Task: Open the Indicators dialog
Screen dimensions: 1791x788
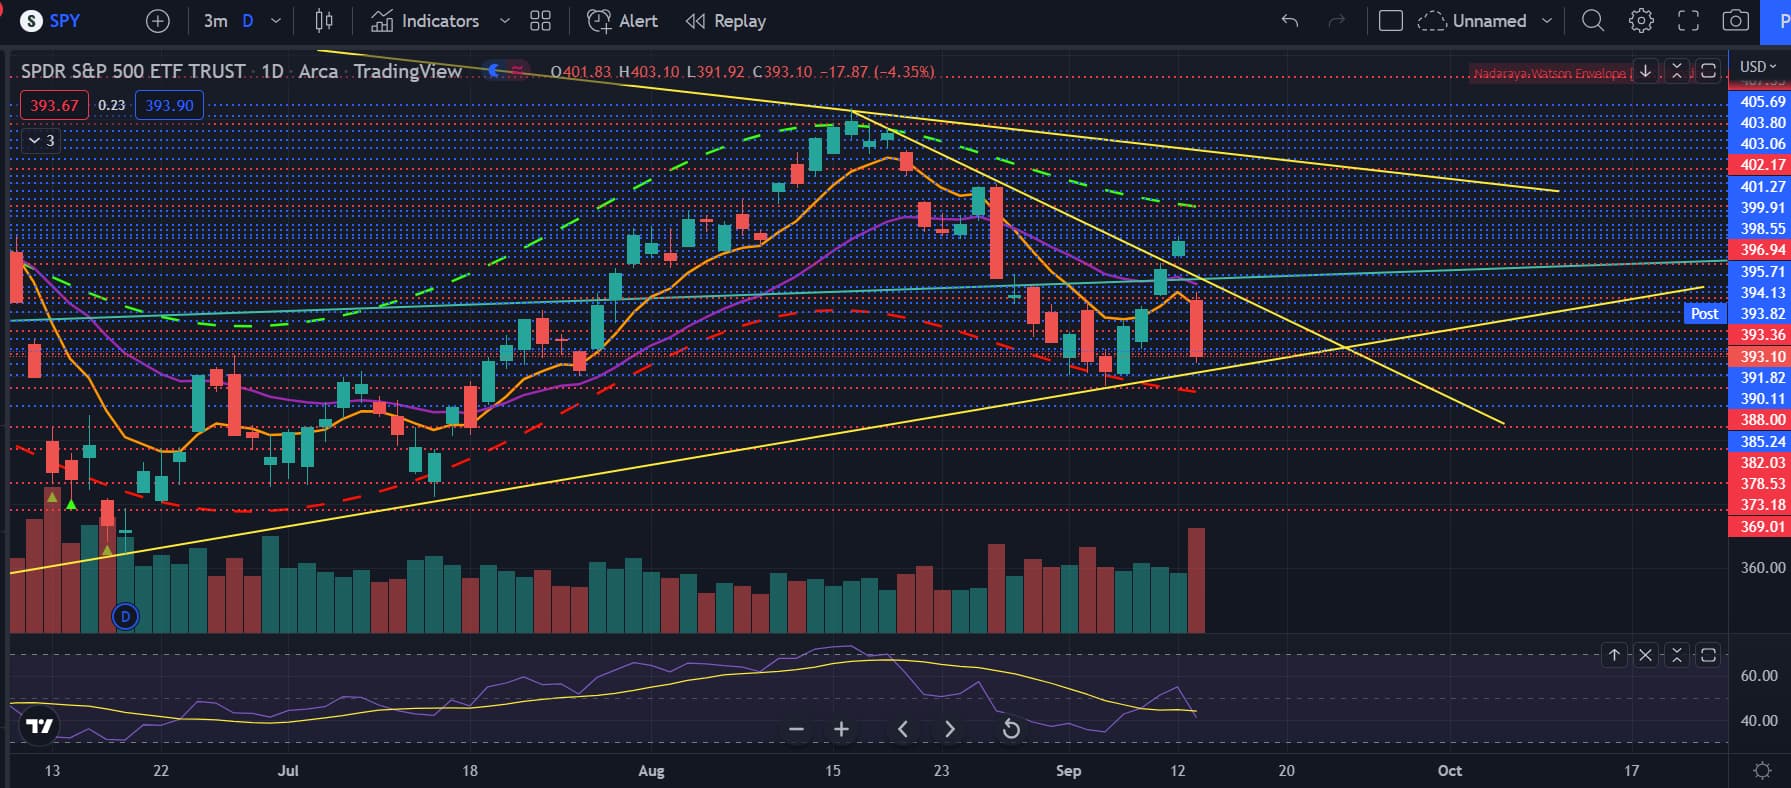Action: tap(425, 20)
